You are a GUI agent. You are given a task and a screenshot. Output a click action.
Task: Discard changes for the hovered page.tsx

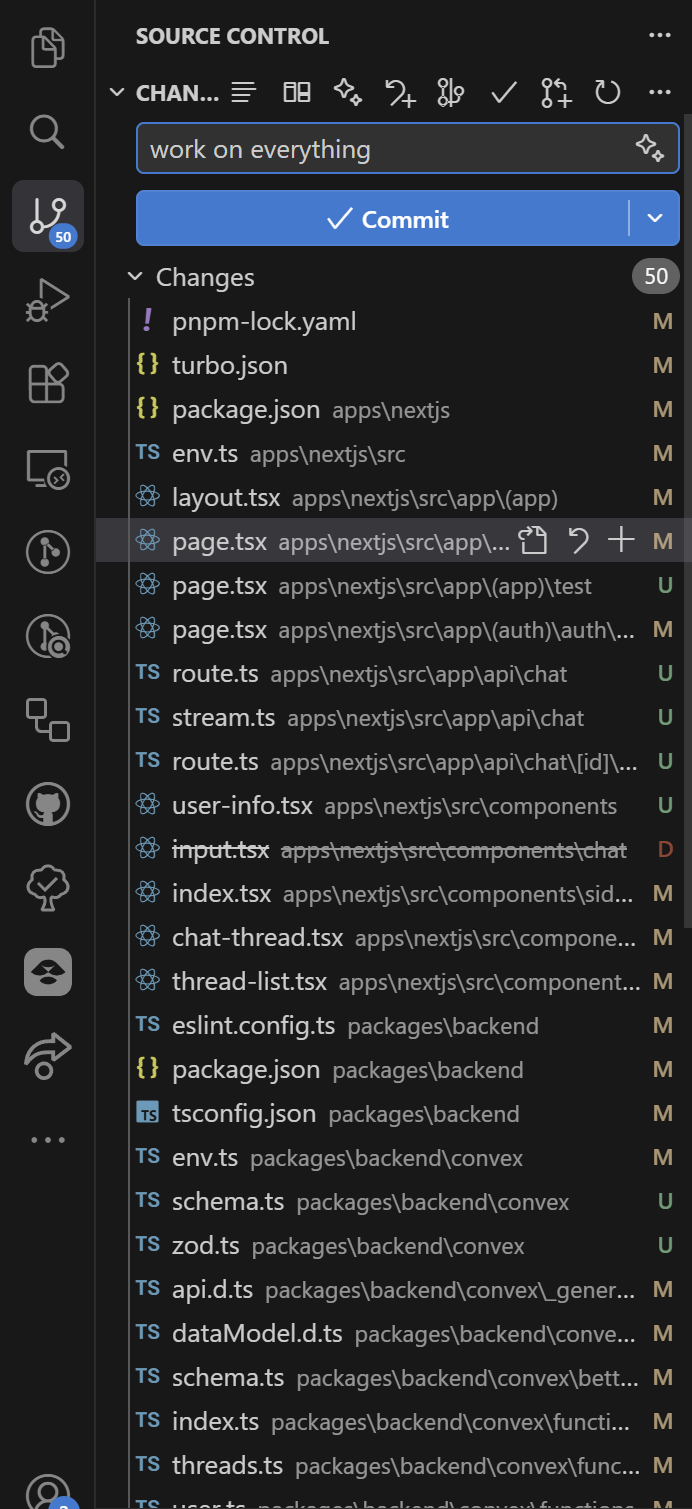[578, 541]
